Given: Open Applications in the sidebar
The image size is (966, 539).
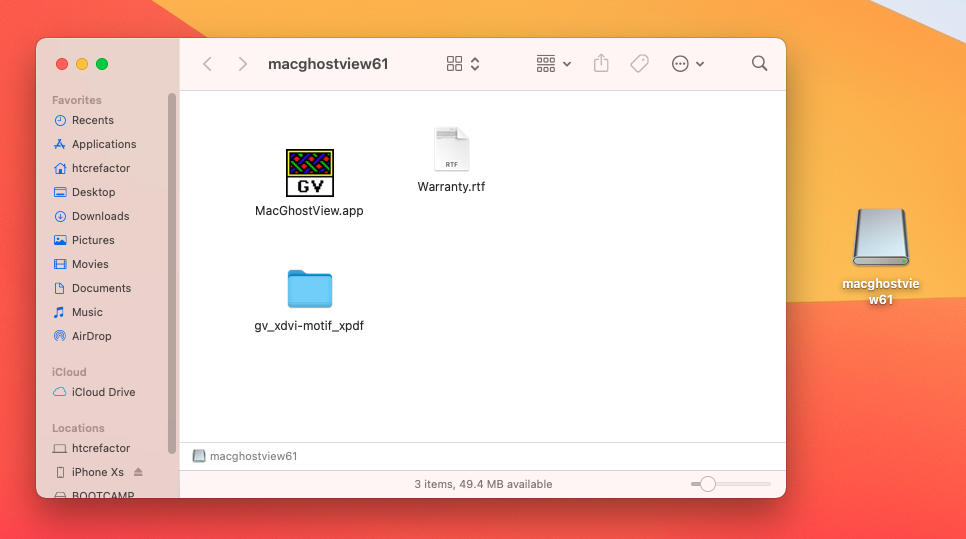Looking at the screenshot, I should click(x=106, y=144).
